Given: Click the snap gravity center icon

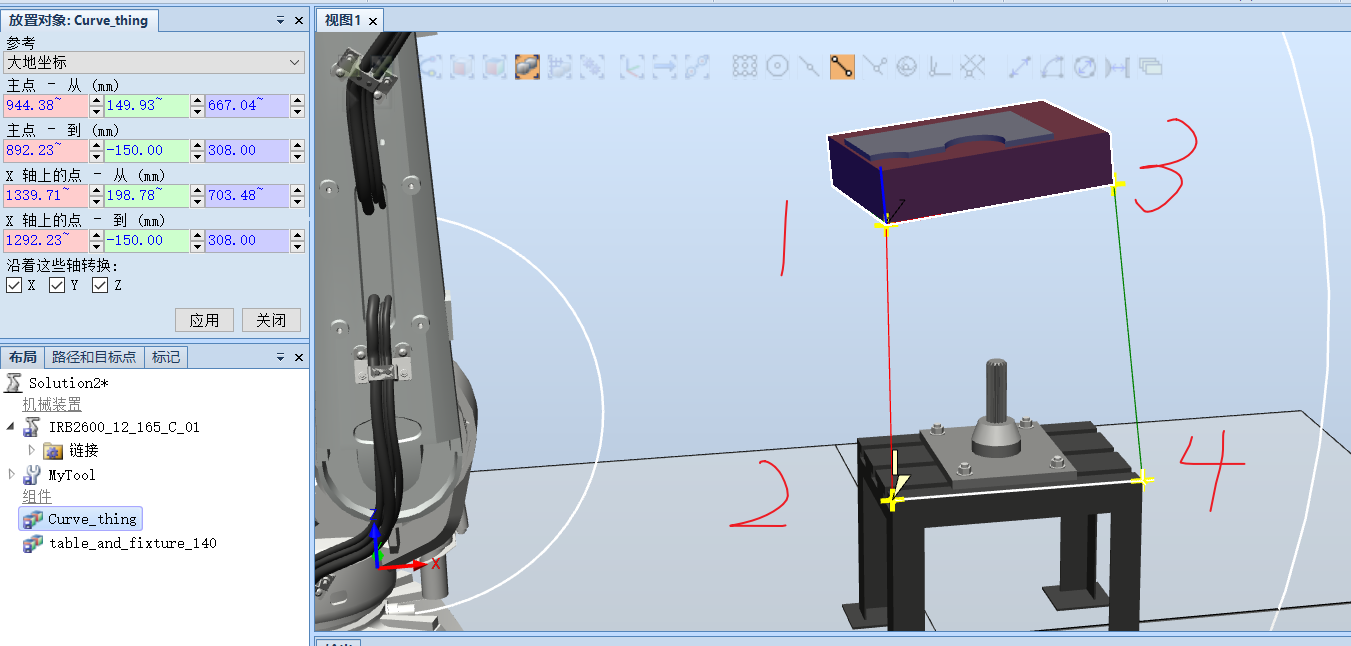Looking at the screenshot, I should pos(907,66).
